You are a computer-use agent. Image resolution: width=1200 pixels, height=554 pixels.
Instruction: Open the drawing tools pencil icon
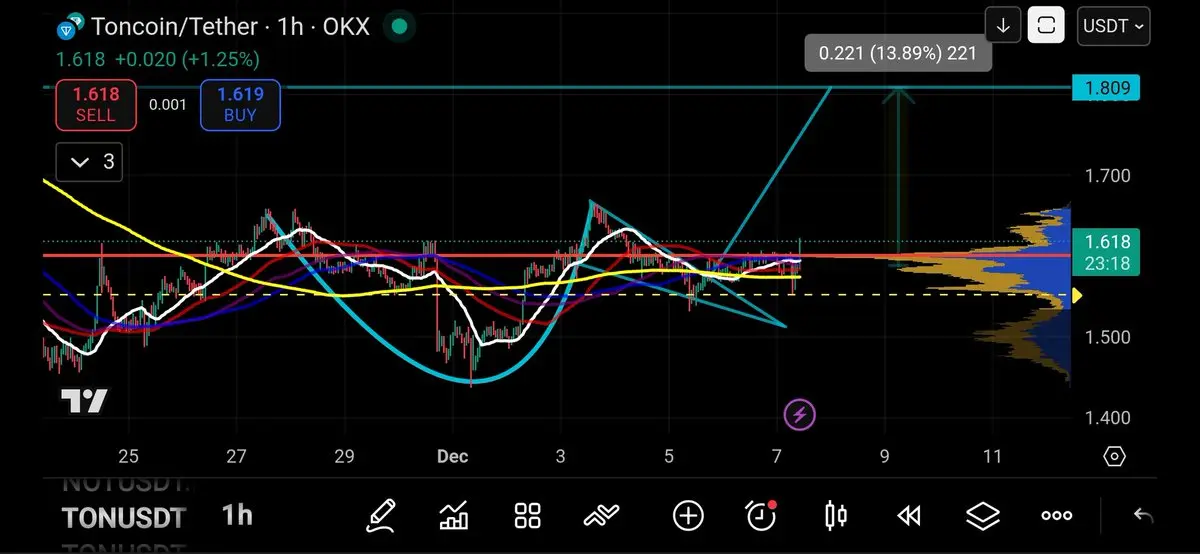[381, 516]
